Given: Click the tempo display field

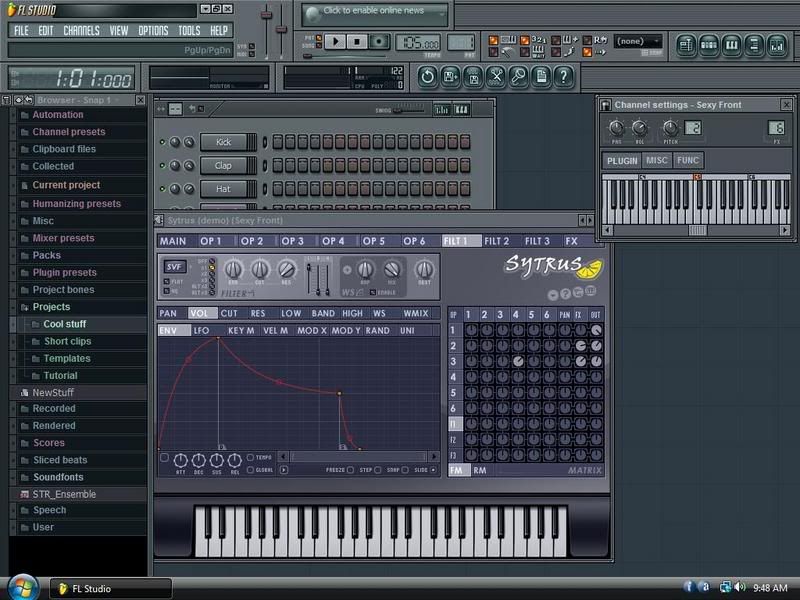Looking at the screenshot, I should pyautogui.click(x=418, y=43).
